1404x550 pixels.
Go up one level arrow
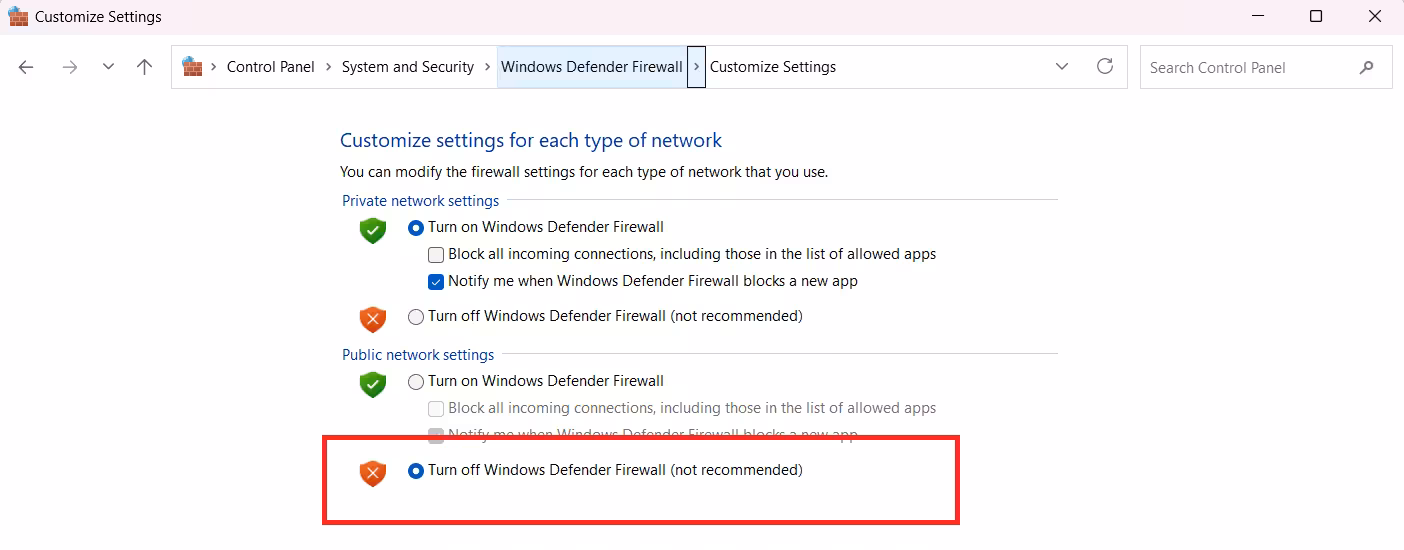tap(145, 67)
